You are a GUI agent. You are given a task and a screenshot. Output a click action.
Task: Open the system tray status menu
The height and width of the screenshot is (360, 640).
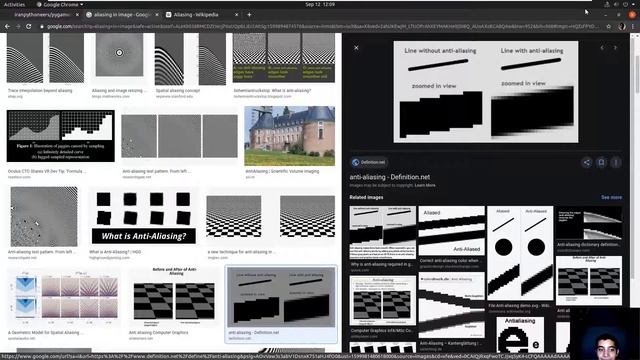[x=620, y=4]
